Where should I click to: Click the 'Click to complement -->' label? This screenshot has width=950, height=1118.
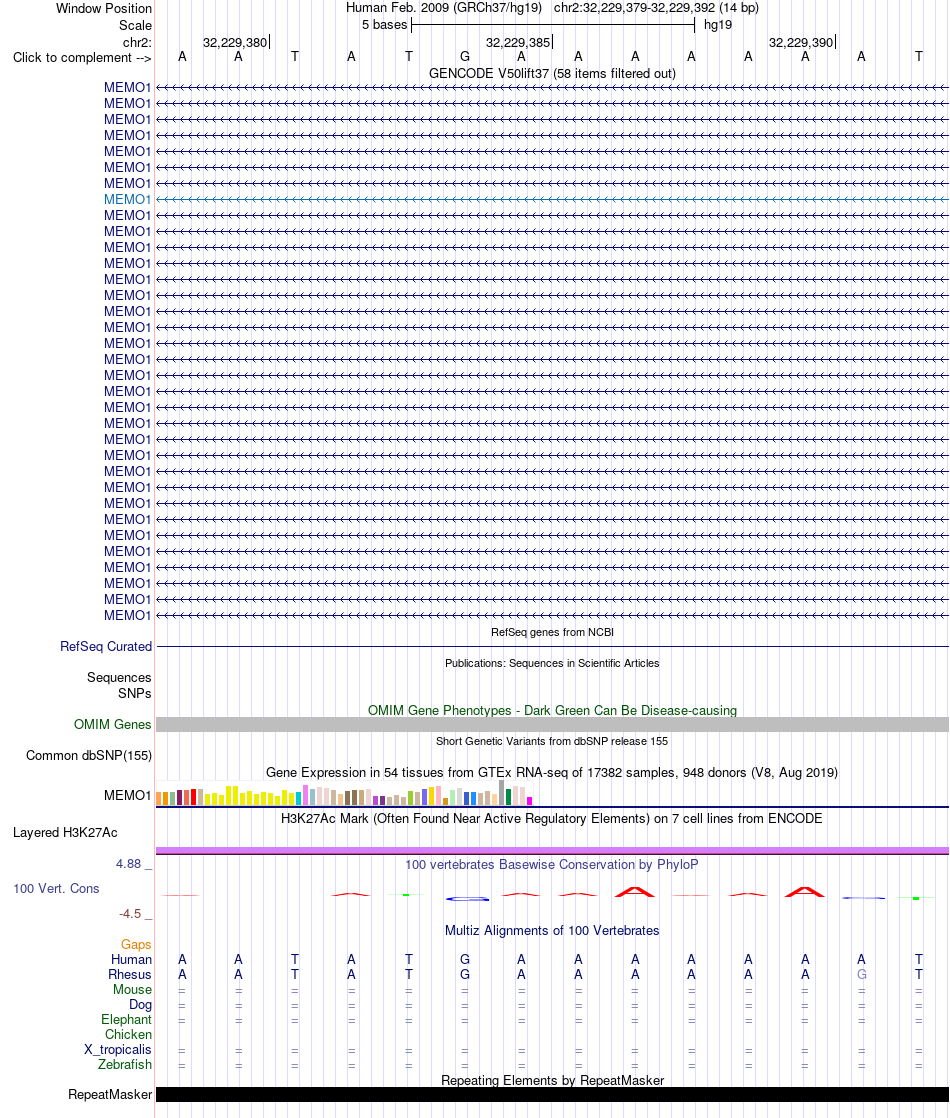pos(82,58)
